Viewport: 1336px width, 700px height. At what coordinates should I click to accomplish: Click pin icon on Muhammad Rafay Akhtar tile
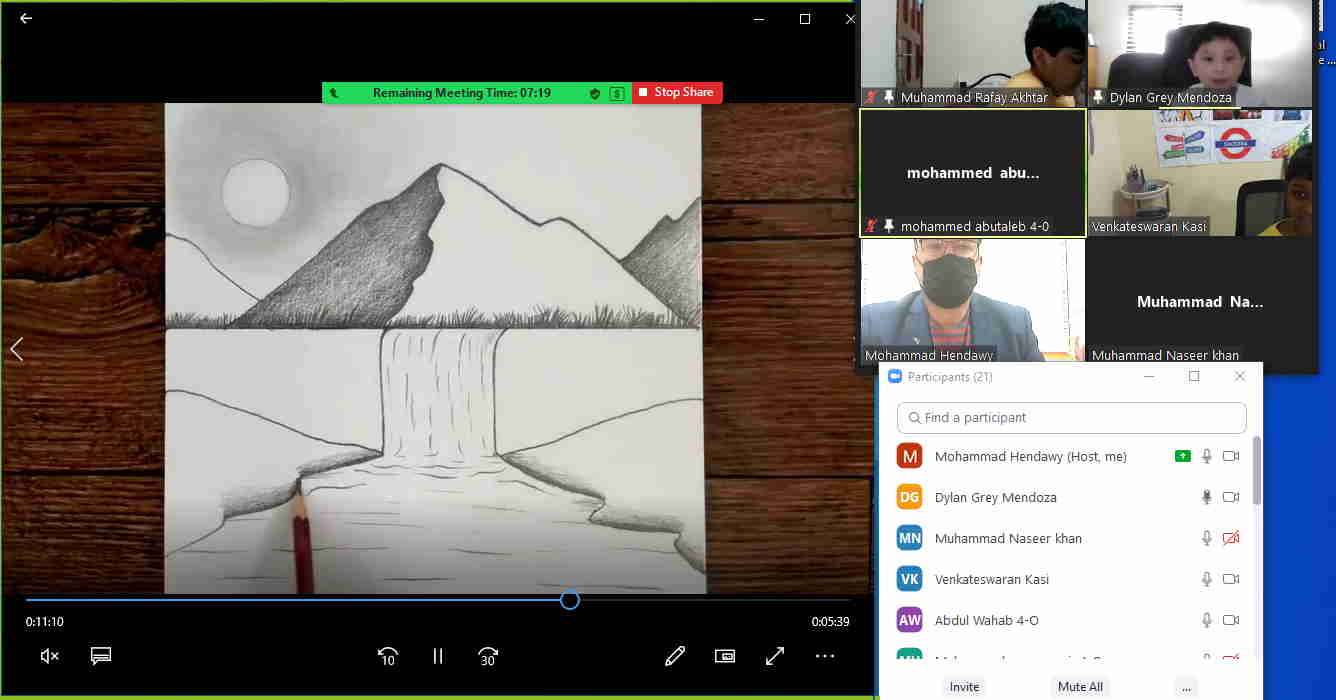889,97
